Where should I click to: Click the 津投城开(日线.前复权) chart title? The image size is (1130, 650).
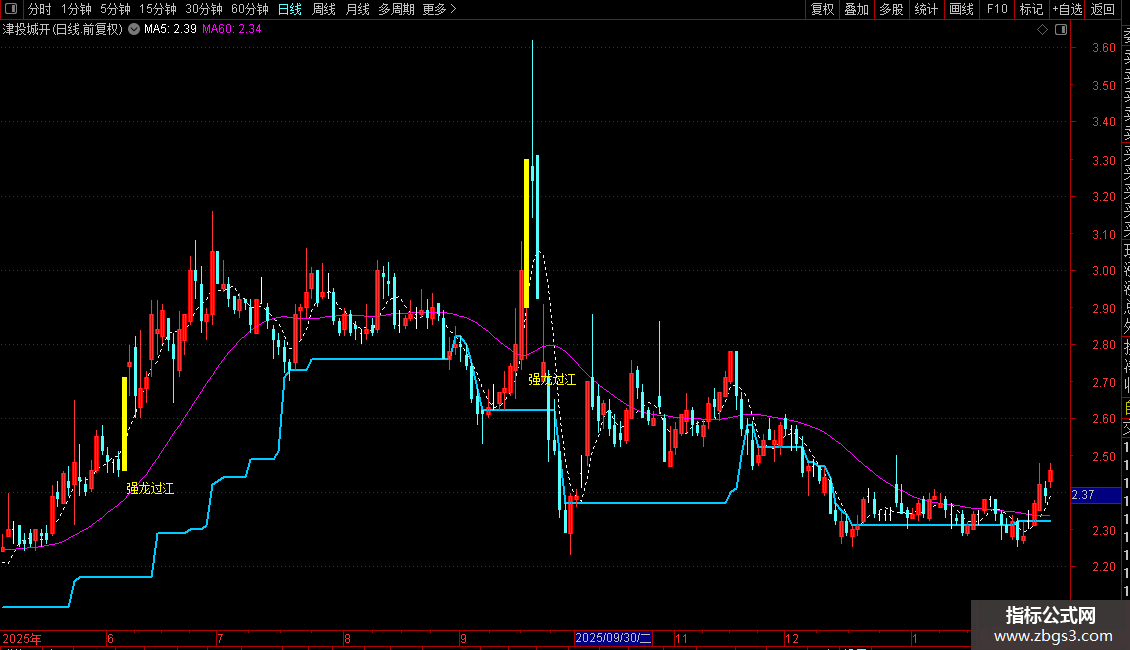(63, 30)
